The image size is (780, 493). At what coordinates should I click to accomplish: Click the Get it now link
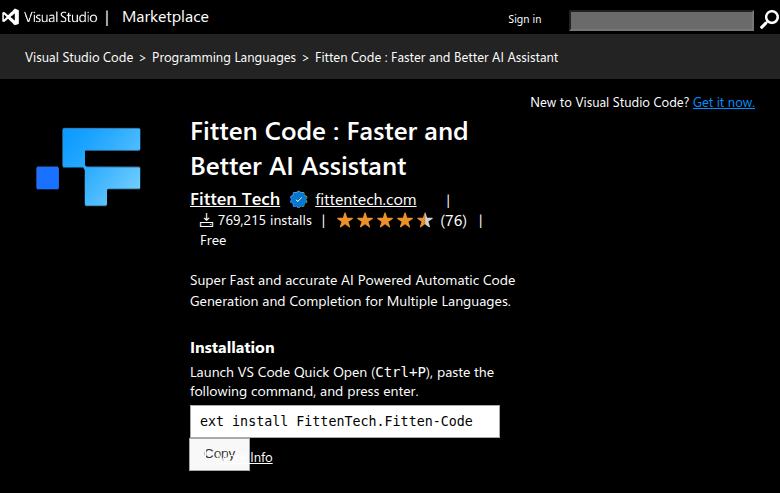(x=724, y=102)
